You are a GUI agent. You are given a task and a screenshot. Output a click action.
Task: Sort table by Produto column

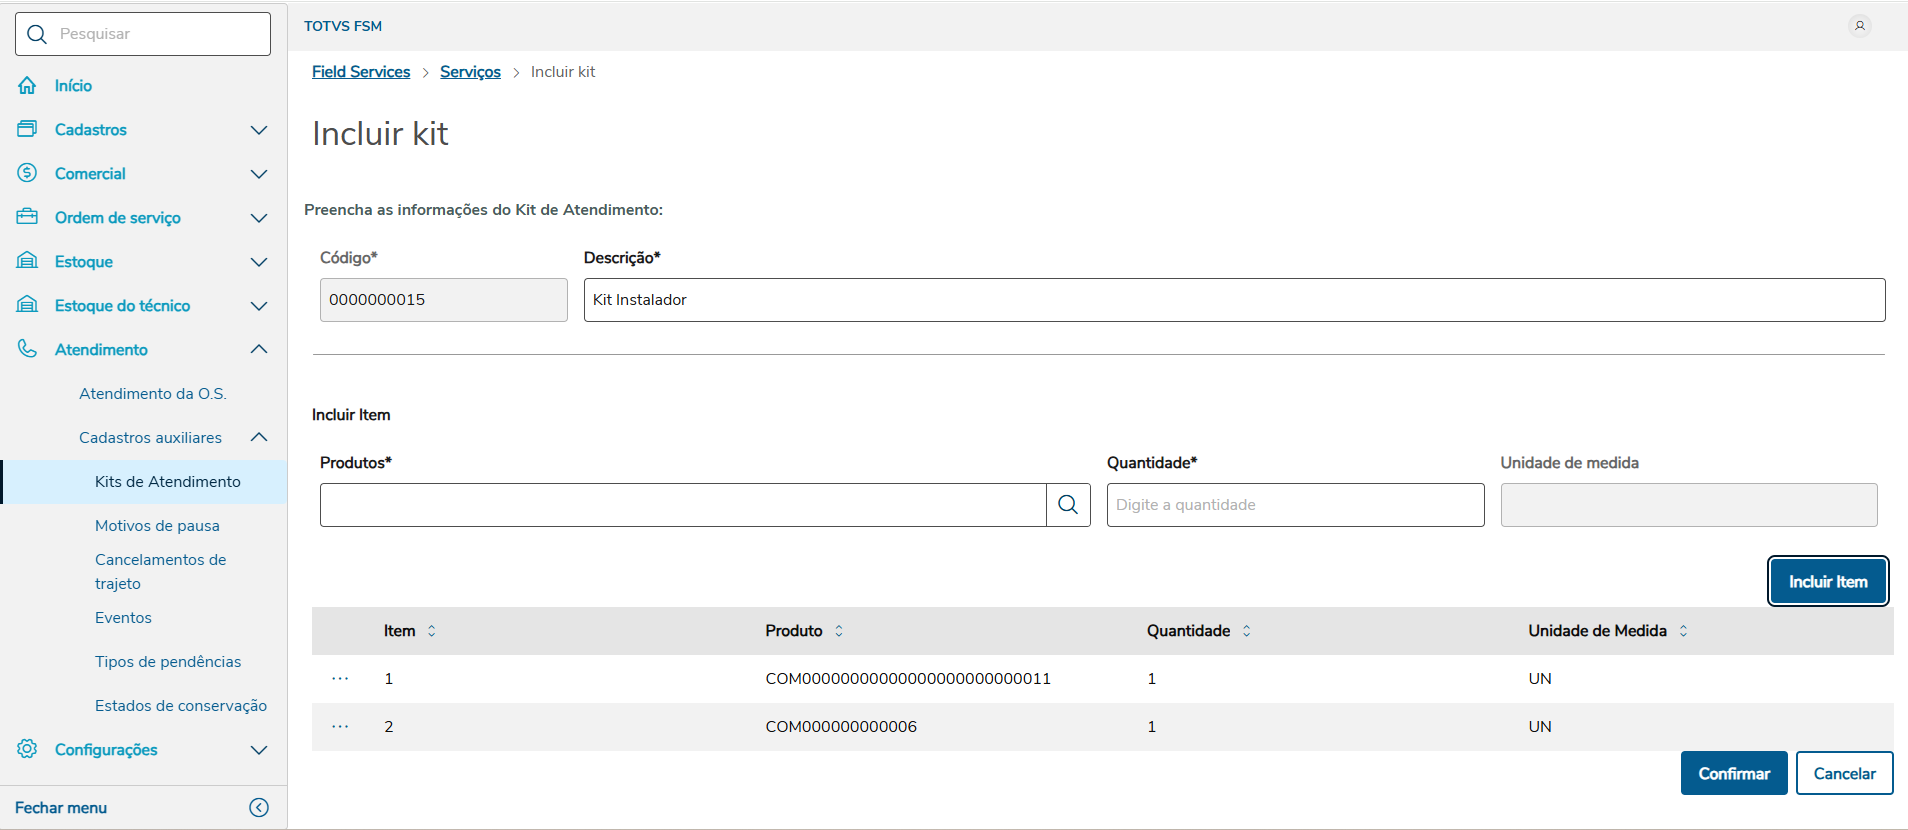839,631
